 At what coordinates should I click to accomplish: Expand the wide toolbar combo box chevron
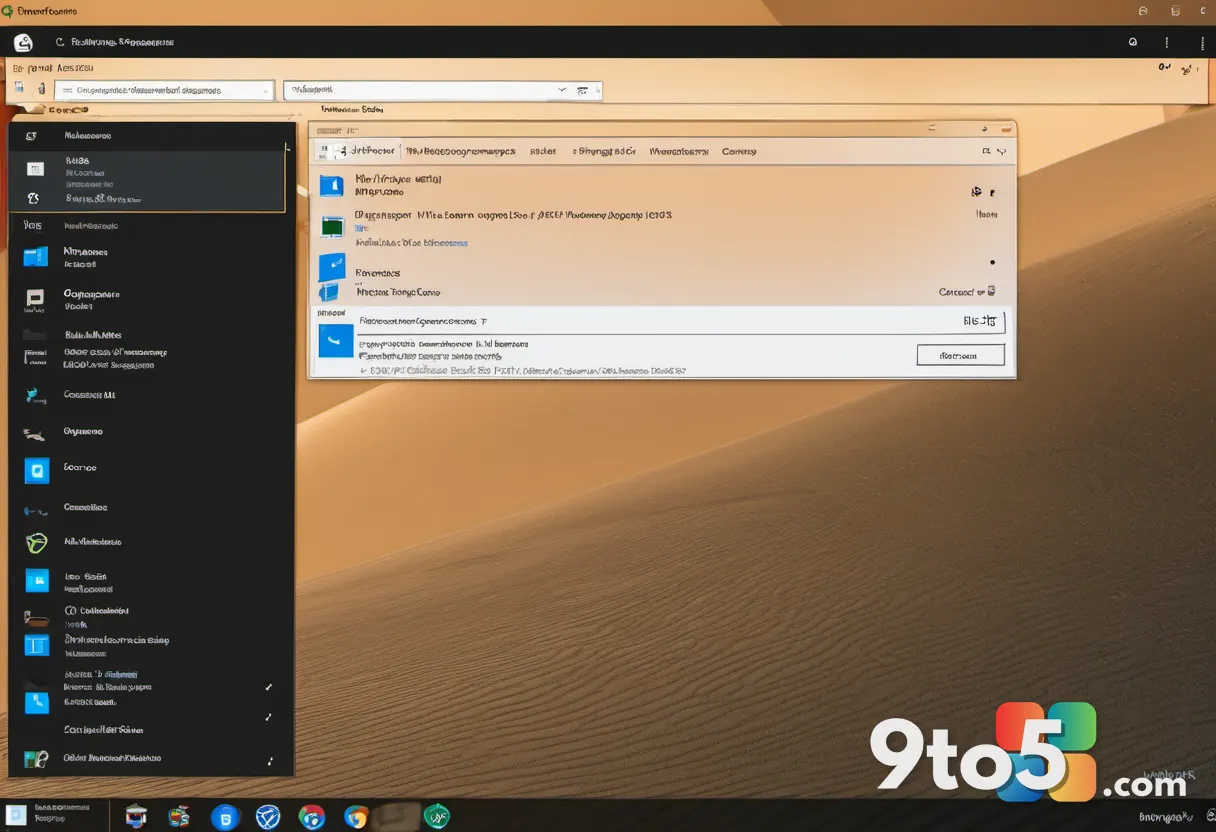(x=562, y=90)
